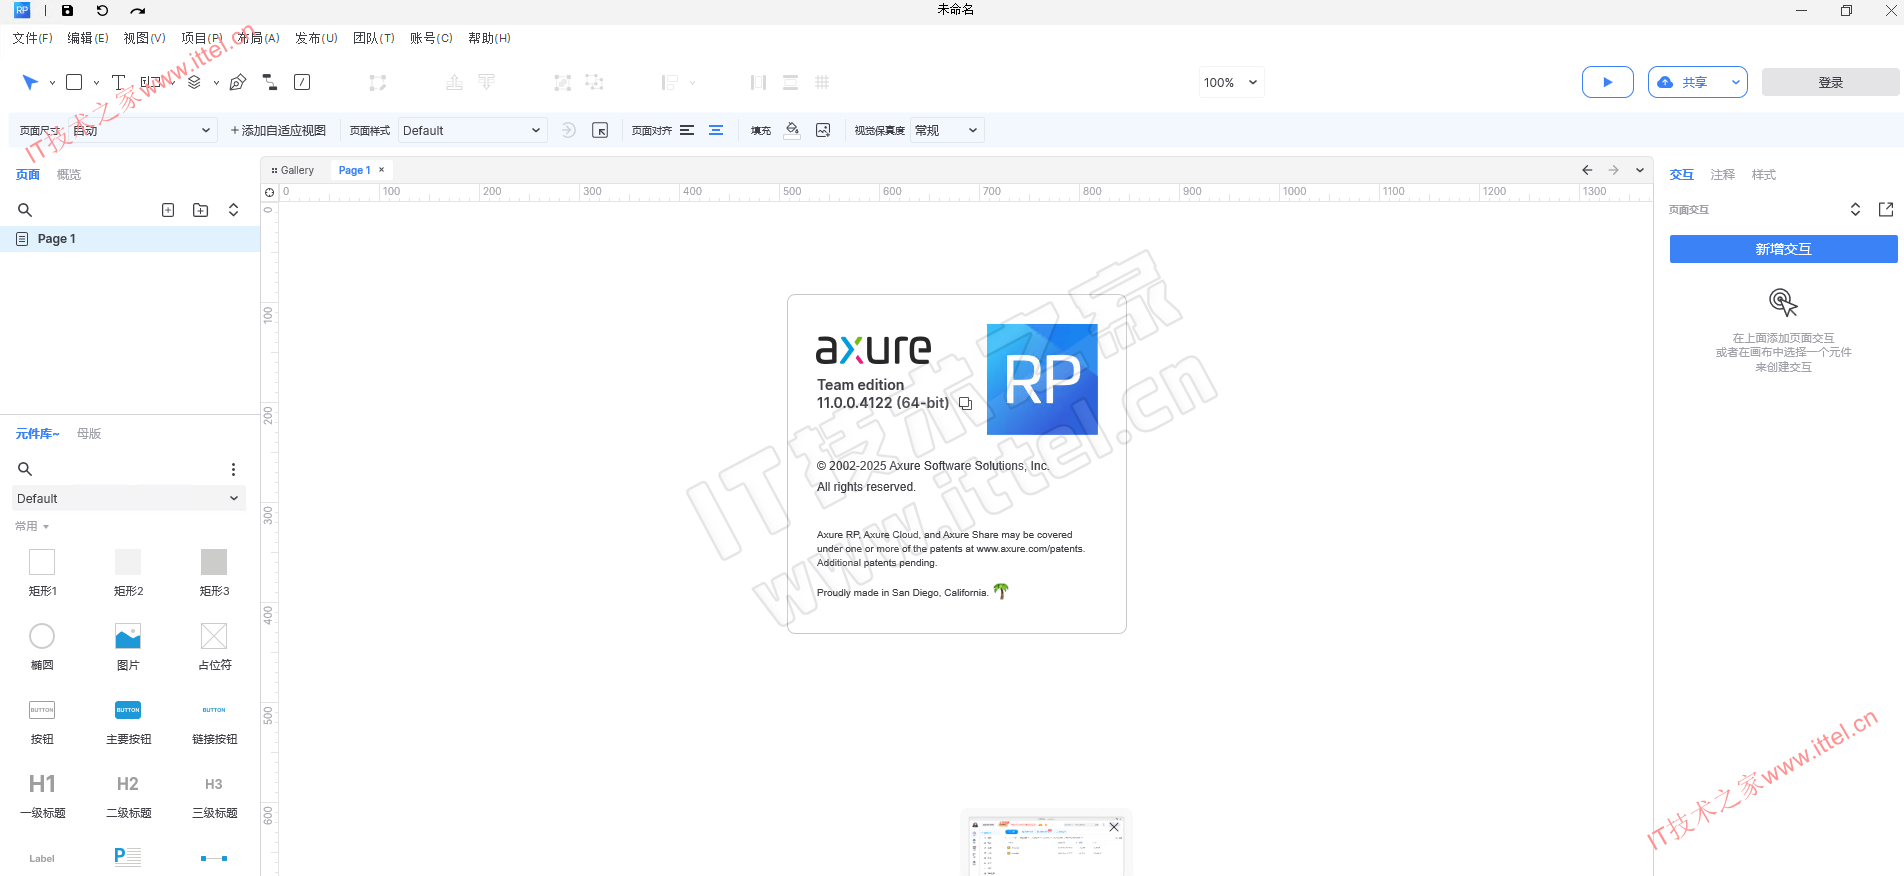Set page alignment to center

716,130
